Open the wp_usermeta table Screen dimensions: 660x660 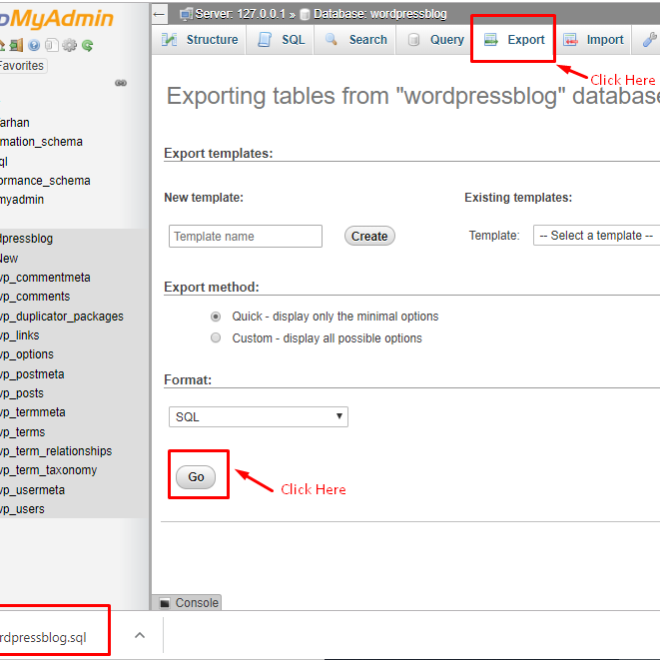point(32,490)
